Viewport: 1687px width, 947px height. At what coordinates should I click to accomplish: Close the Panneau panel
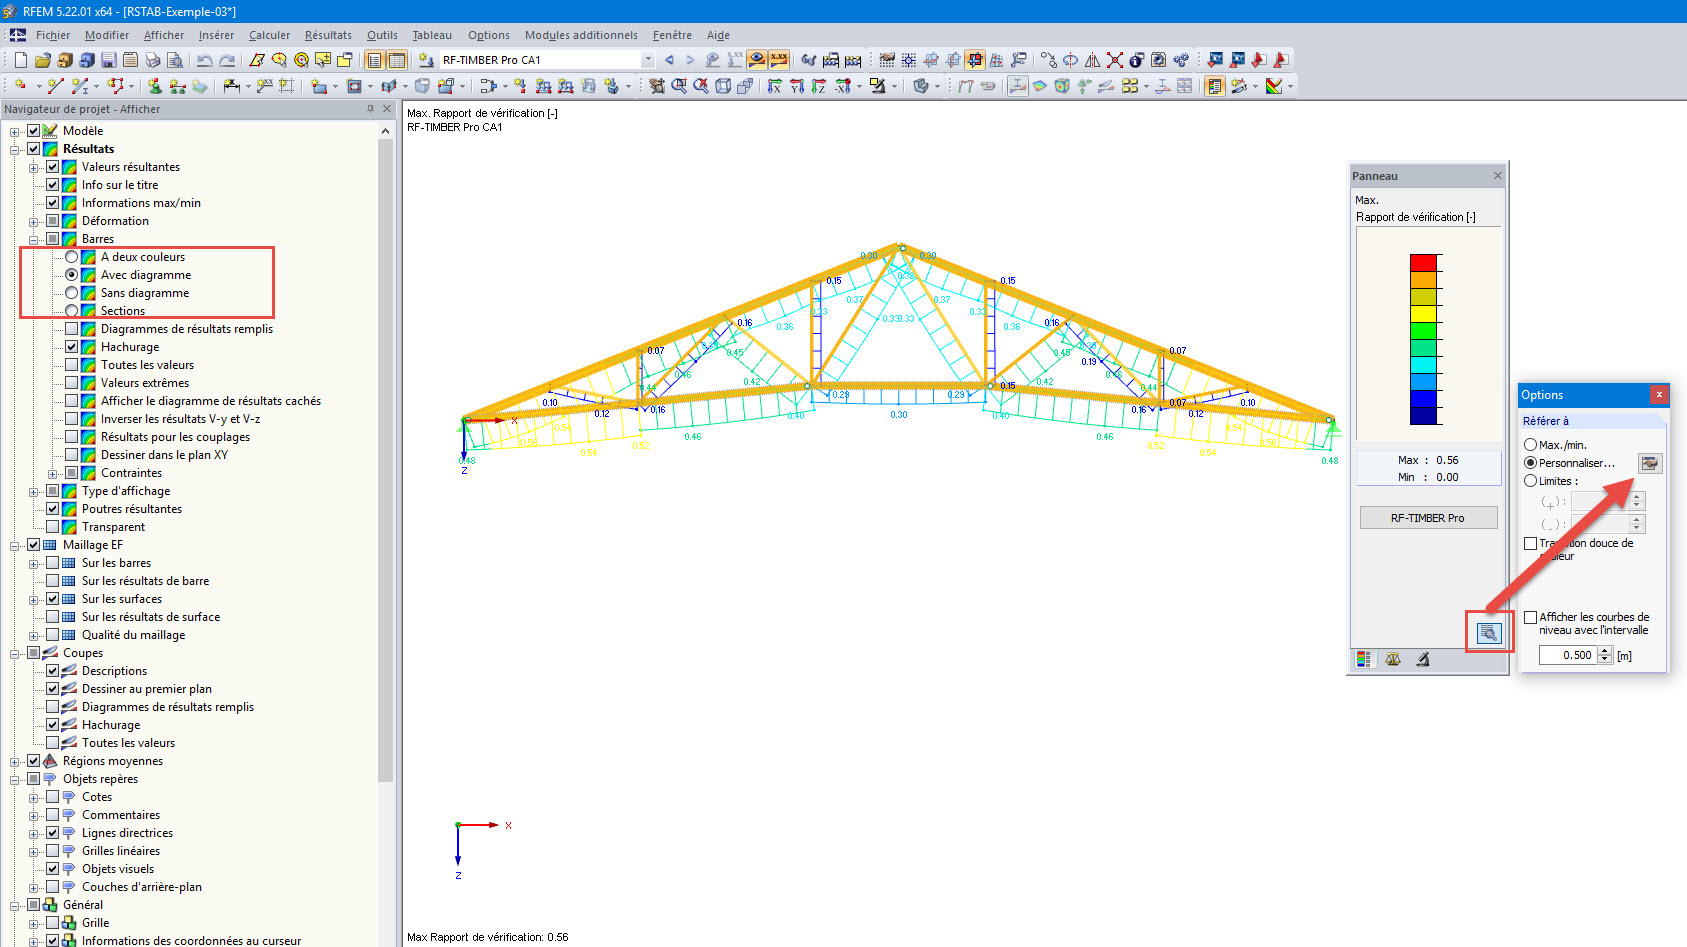pos(1498,176)
